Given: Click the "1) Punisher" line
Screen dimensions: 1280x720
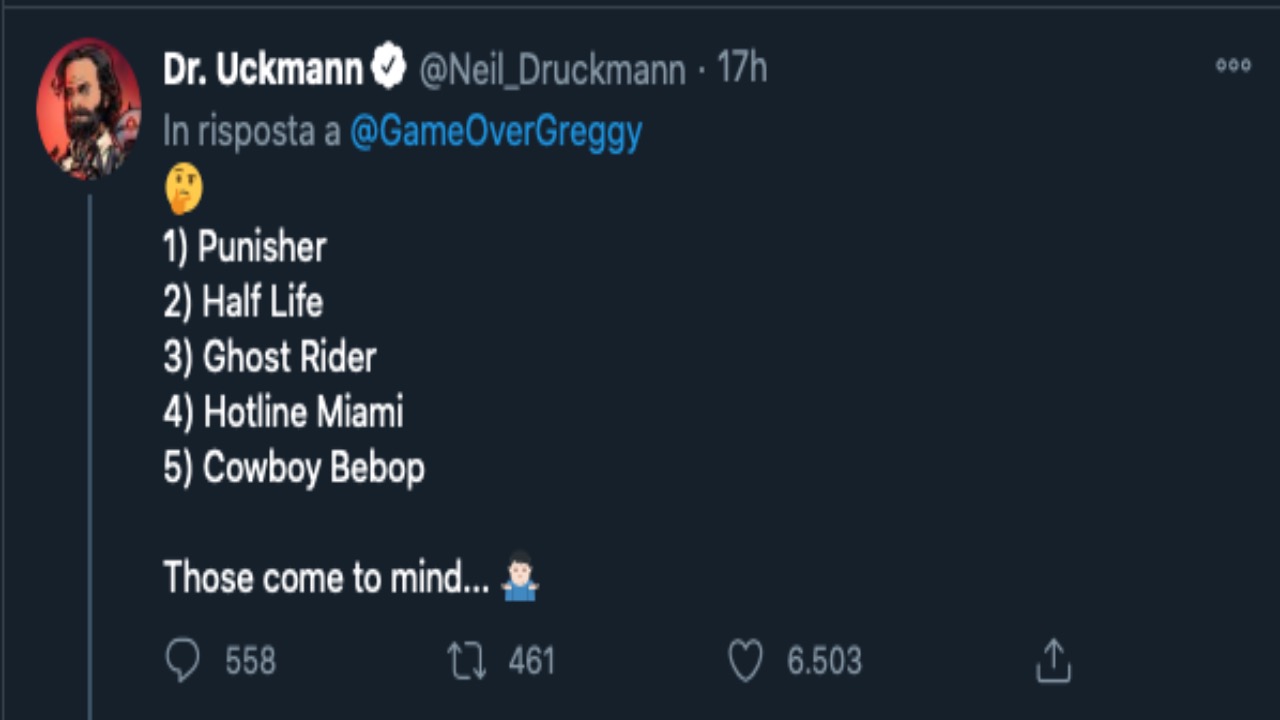Looking at the screenshot, I should [x=245, y=247].
